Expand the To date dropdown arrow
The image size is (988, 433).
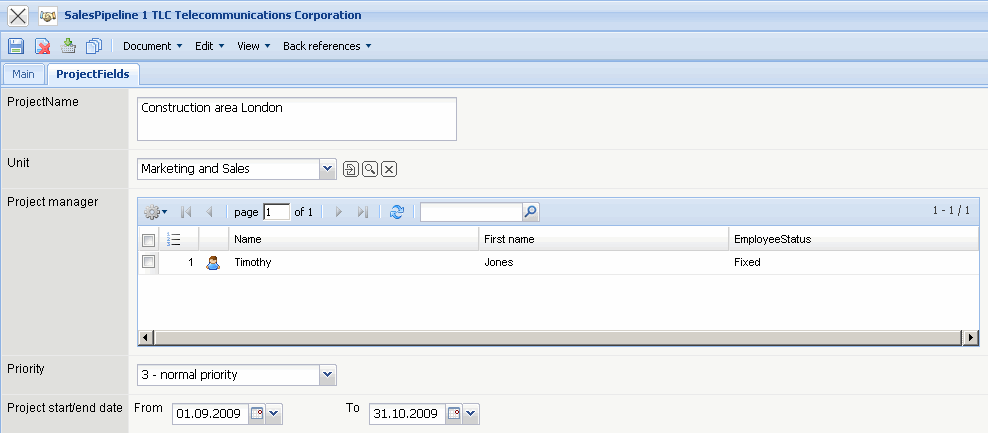pyautogui.click(x=471, y=414)
